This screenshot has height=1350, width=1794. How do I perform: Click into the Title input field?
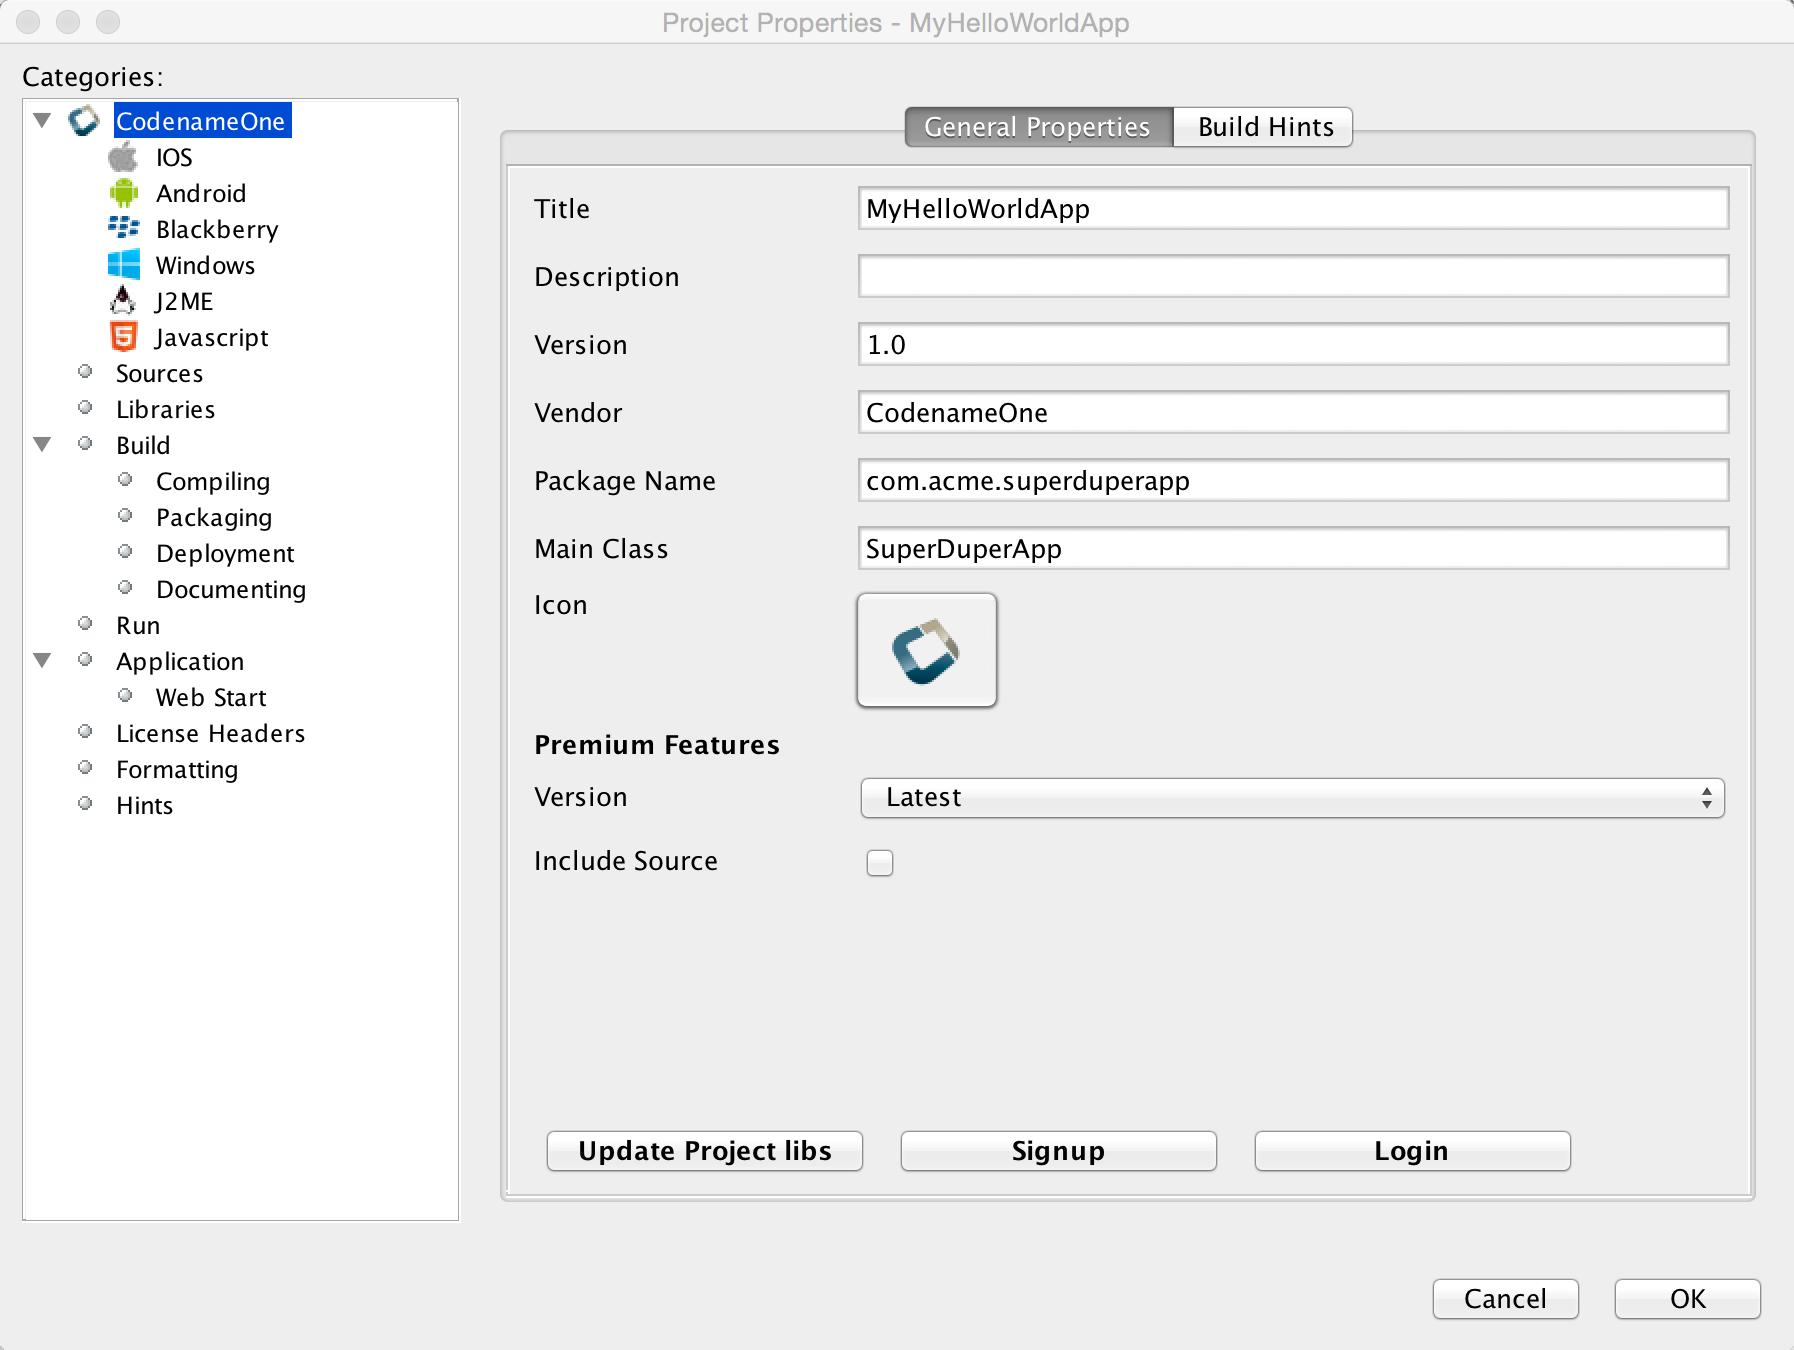click(x=1293, y=208)
